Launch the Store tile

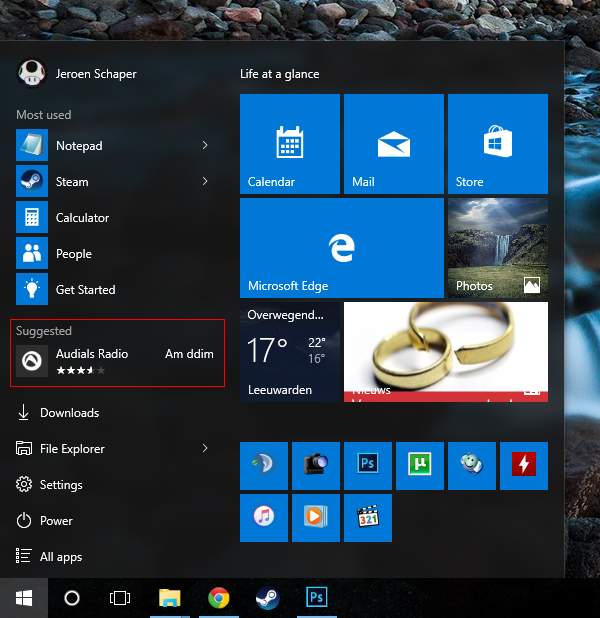(x=498, y=144)
